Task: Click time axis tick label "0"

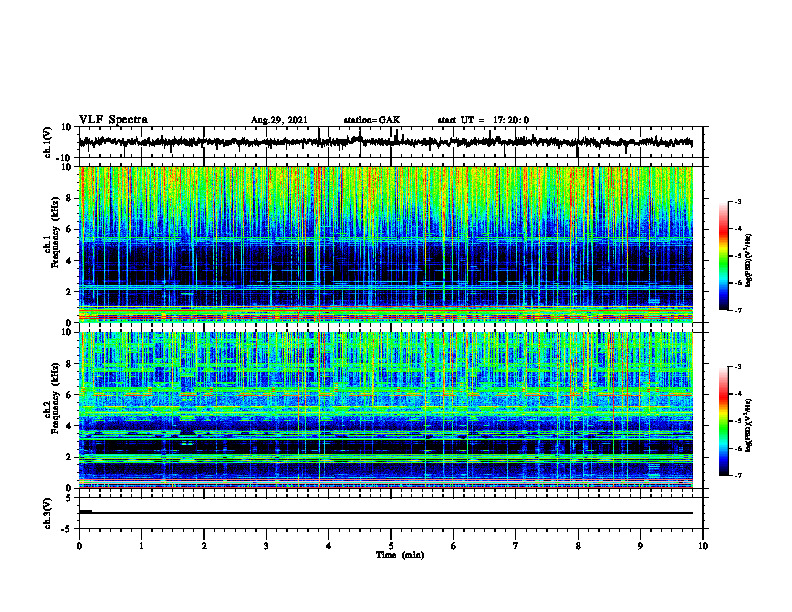Action: pos(79,546)
